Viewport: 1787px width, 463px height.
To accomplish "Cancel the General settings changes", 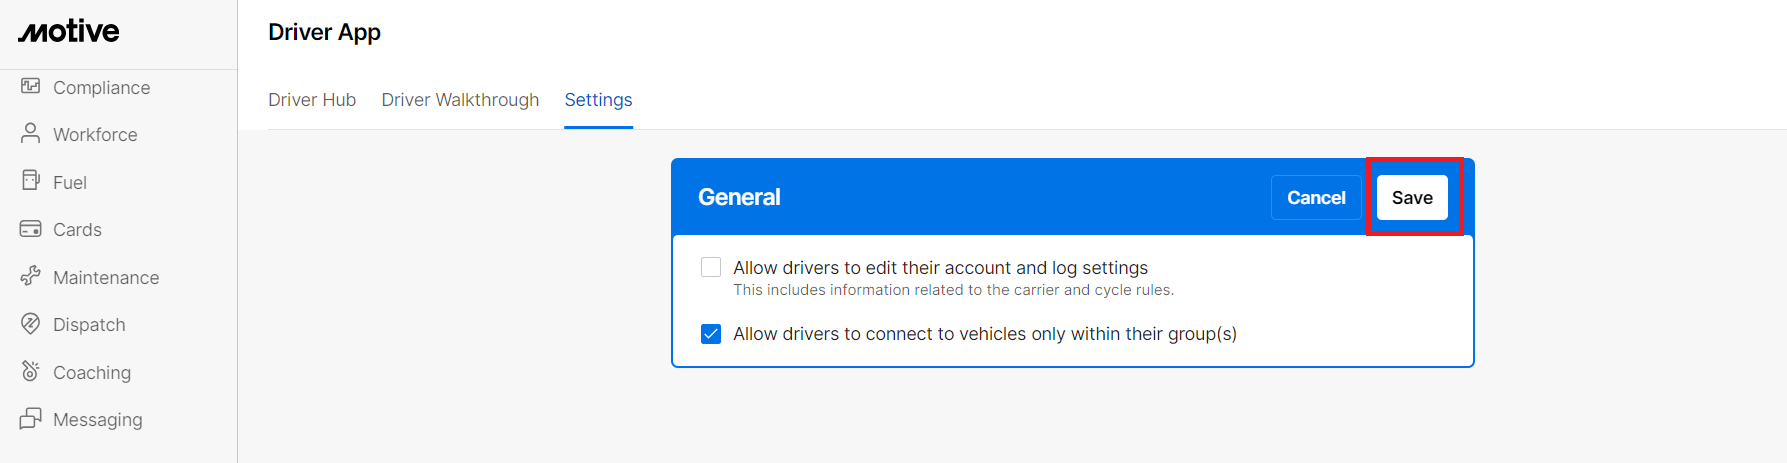I will tap(1316, 198).
